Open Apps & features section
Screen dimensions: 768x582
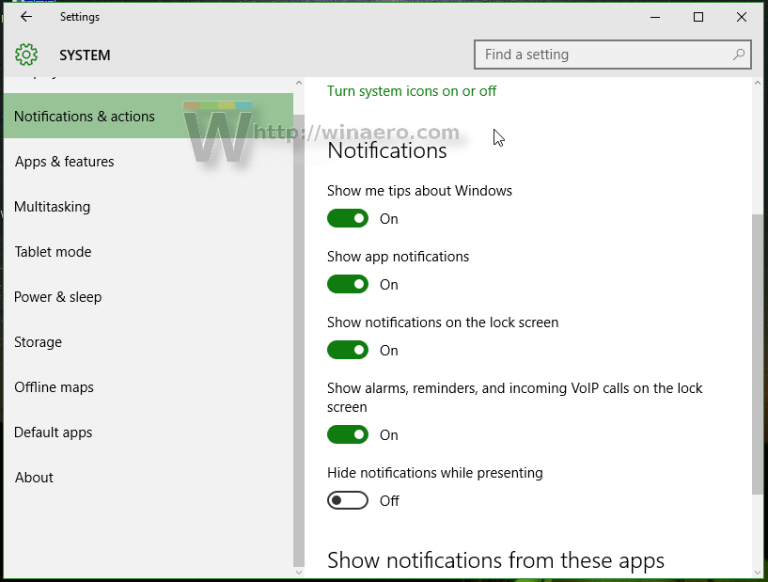(148, 162)
